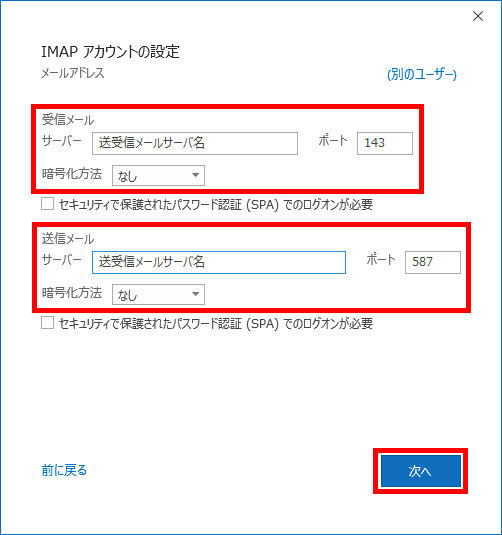Viewport: 502px width, 535px height.
Task: Expand the outgoing encryption dropdown arrow
Action: click(195, 294)
